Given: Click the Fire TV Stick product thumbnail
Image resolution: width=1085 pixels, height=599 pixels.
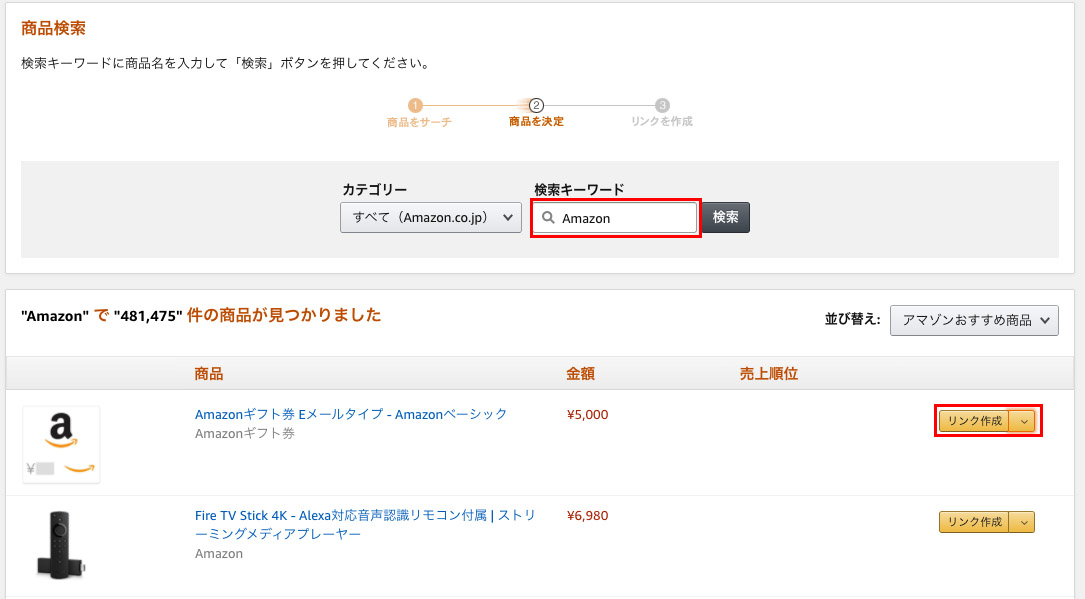Looking at the screenshot, I should 60,544.
